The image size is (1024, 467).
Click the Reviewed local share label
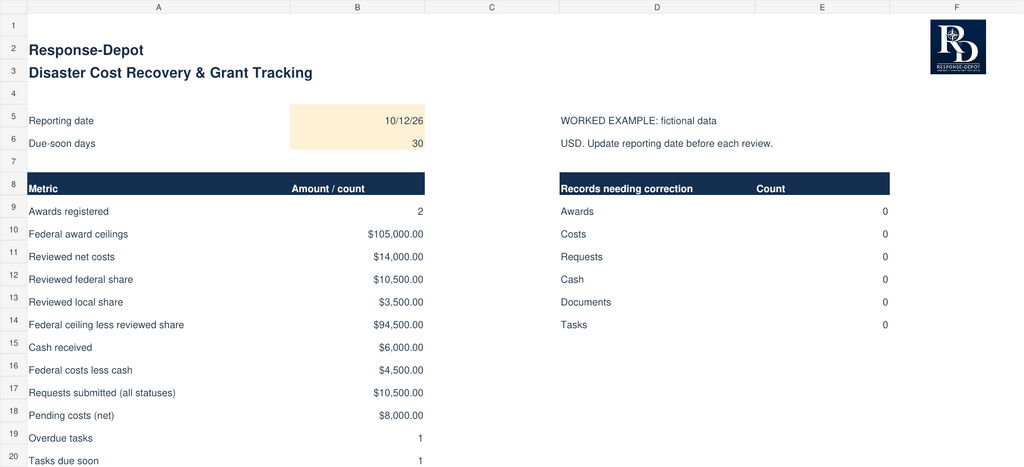[76, 302]
